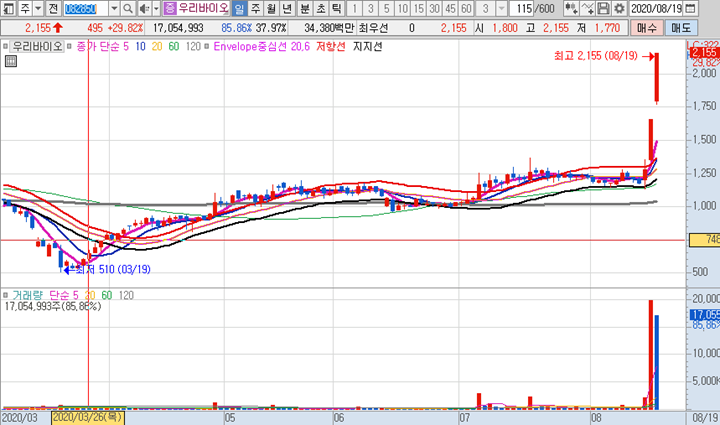
Task: Select the 틱 tick chart tab
Action: click(337, 8)
